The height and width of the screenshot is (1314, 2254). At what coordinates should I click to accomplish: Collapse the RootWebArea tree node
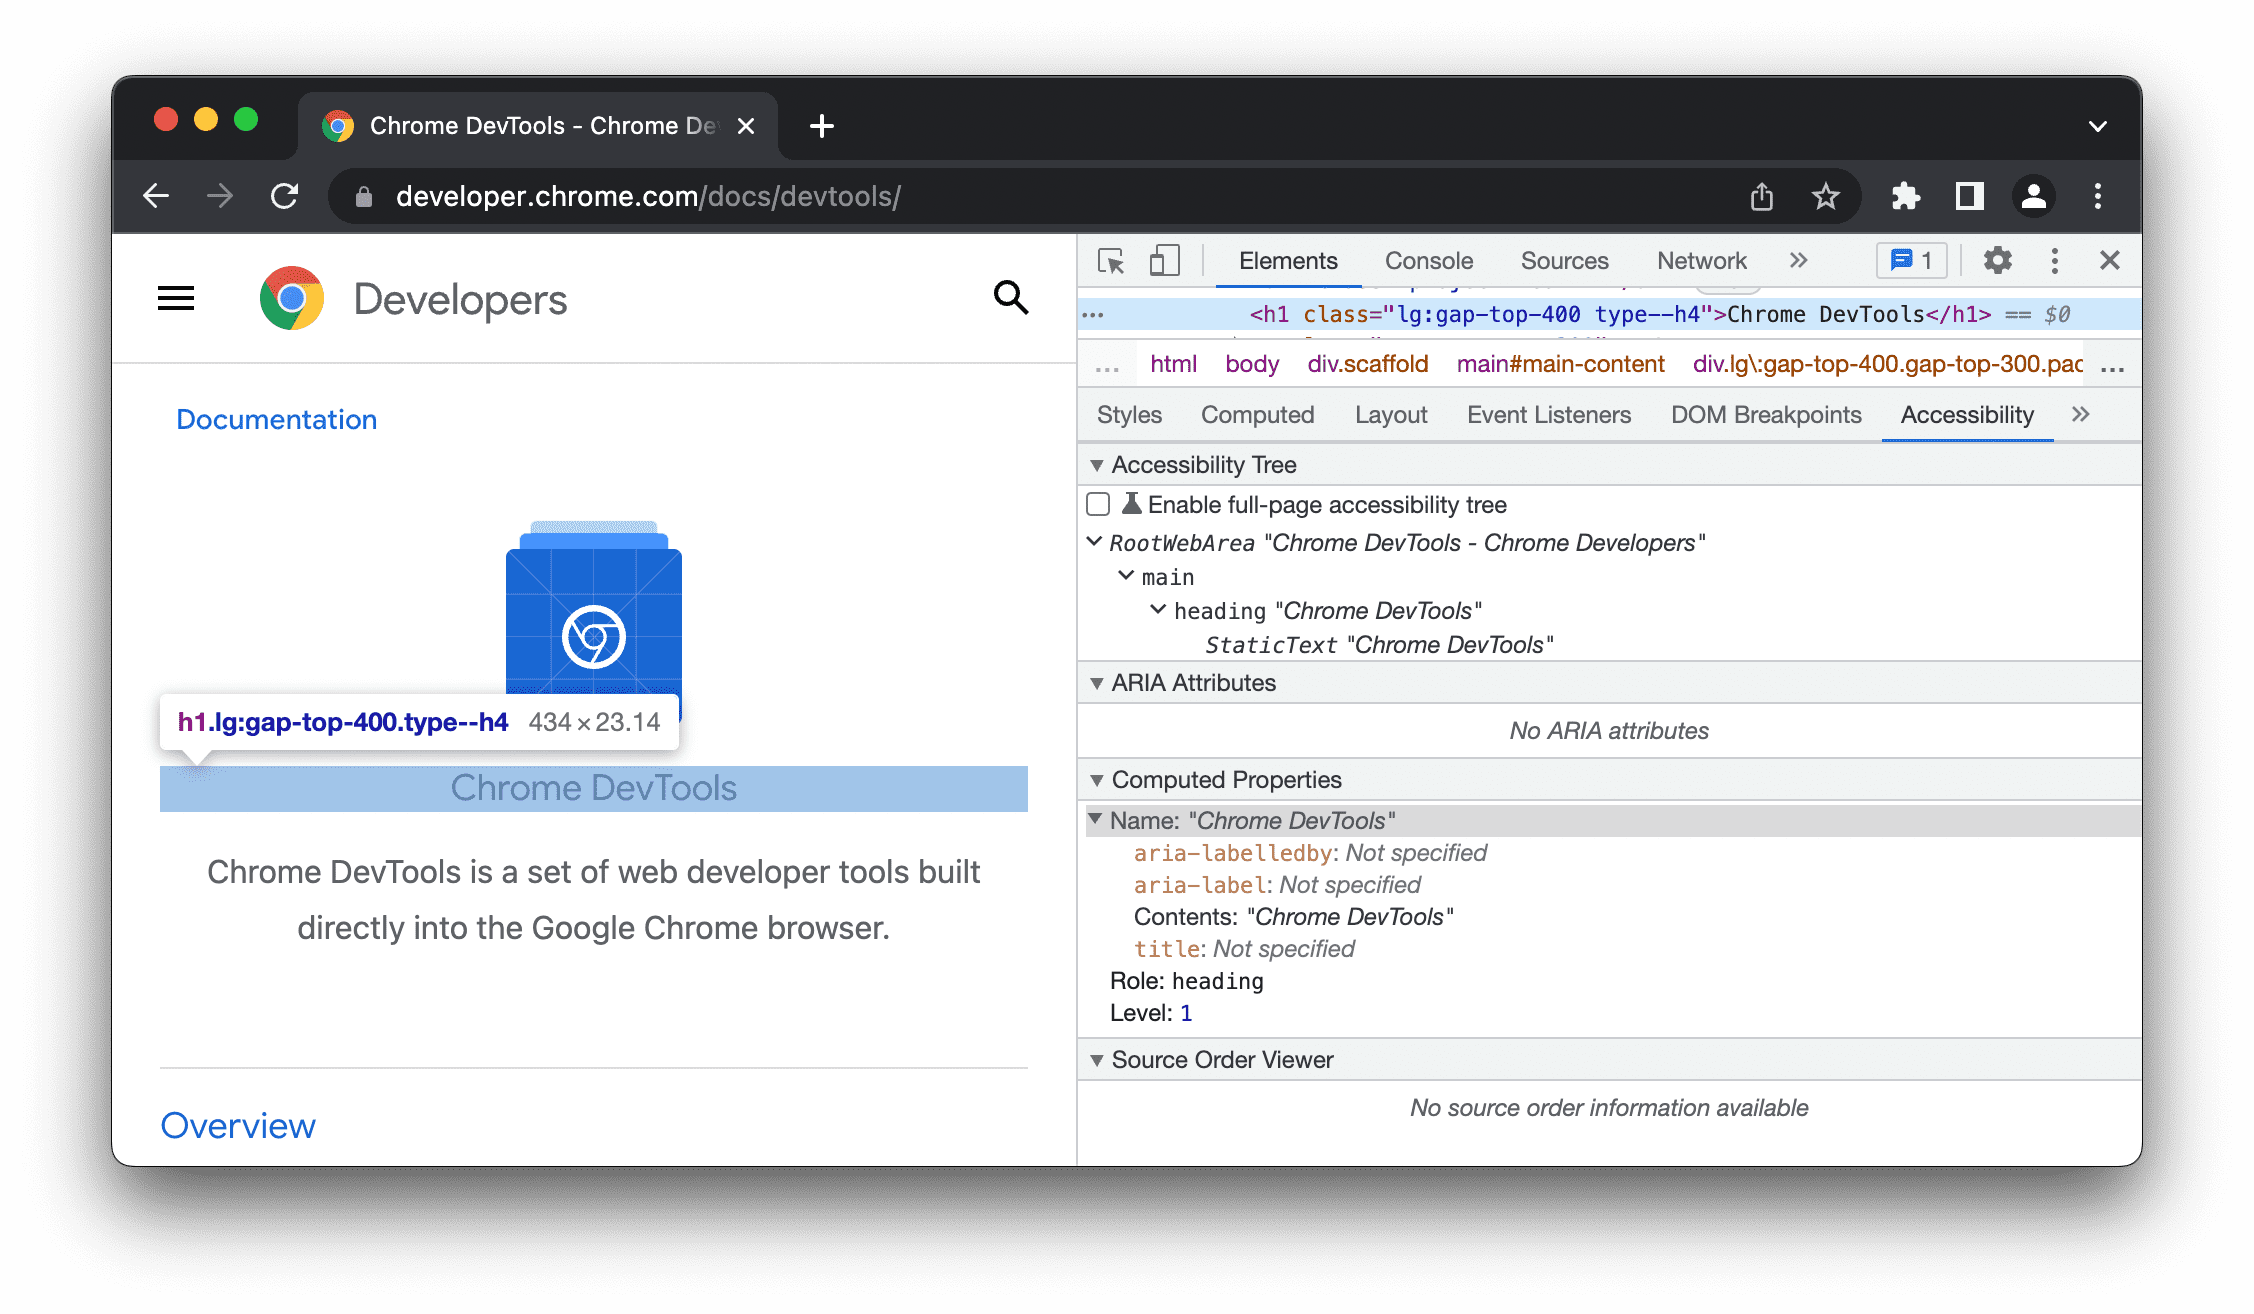click(1098, 541)
